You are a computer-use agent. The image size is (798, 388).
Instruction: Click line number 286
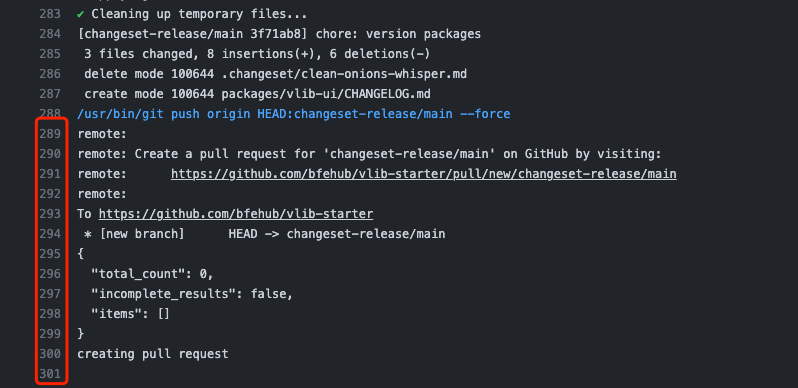click(x=50, y=74)
